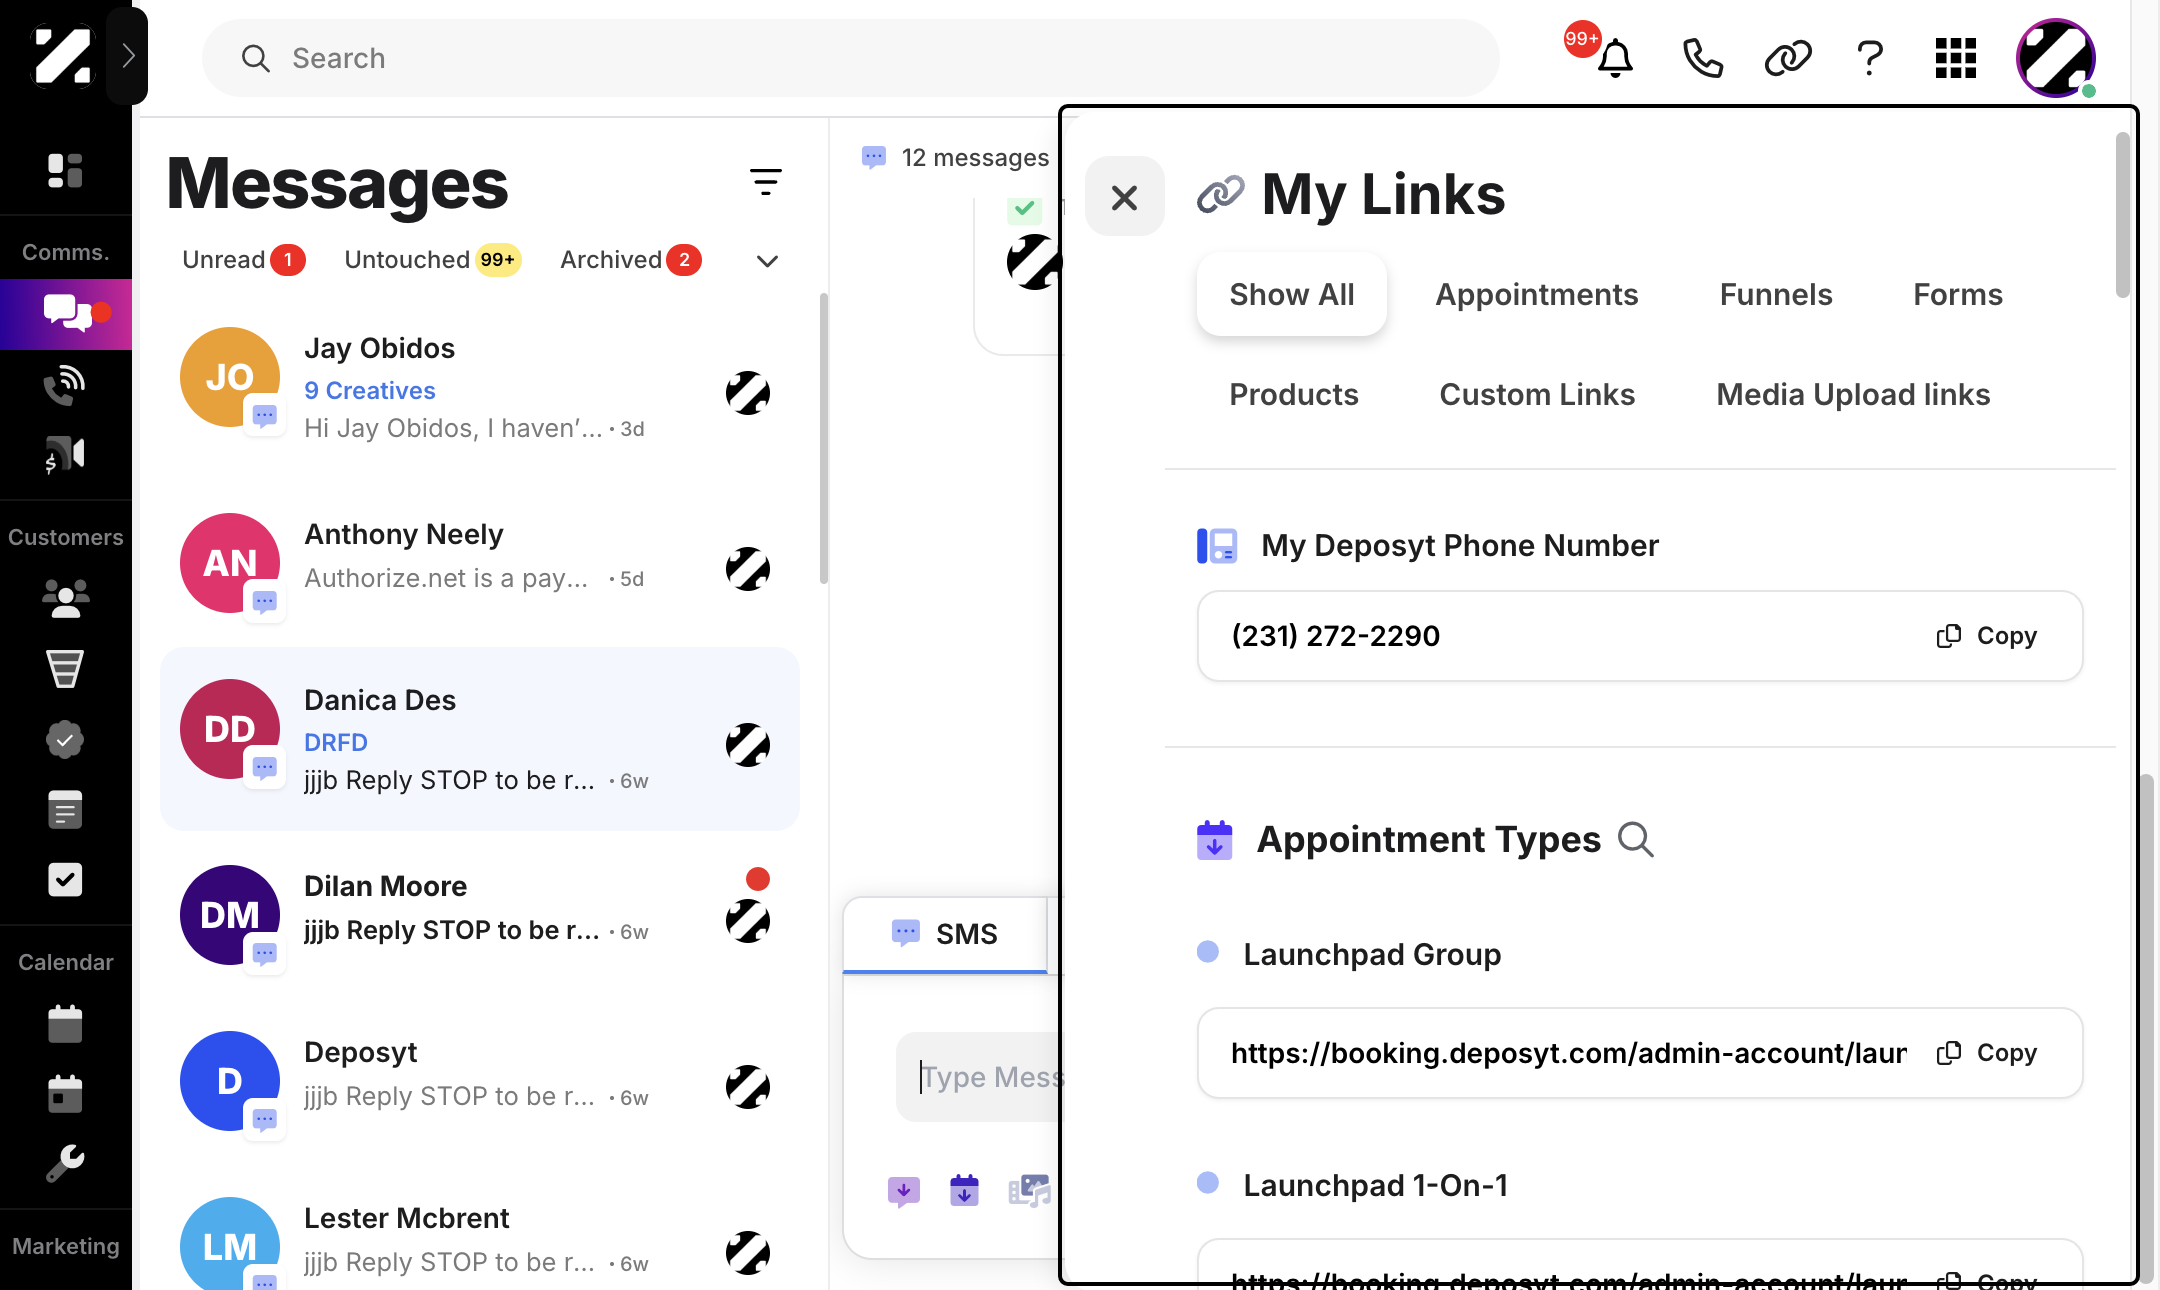Switch to Appointments links tab
This screenshot has height=1290, width=2160.
pos(1537,294)
